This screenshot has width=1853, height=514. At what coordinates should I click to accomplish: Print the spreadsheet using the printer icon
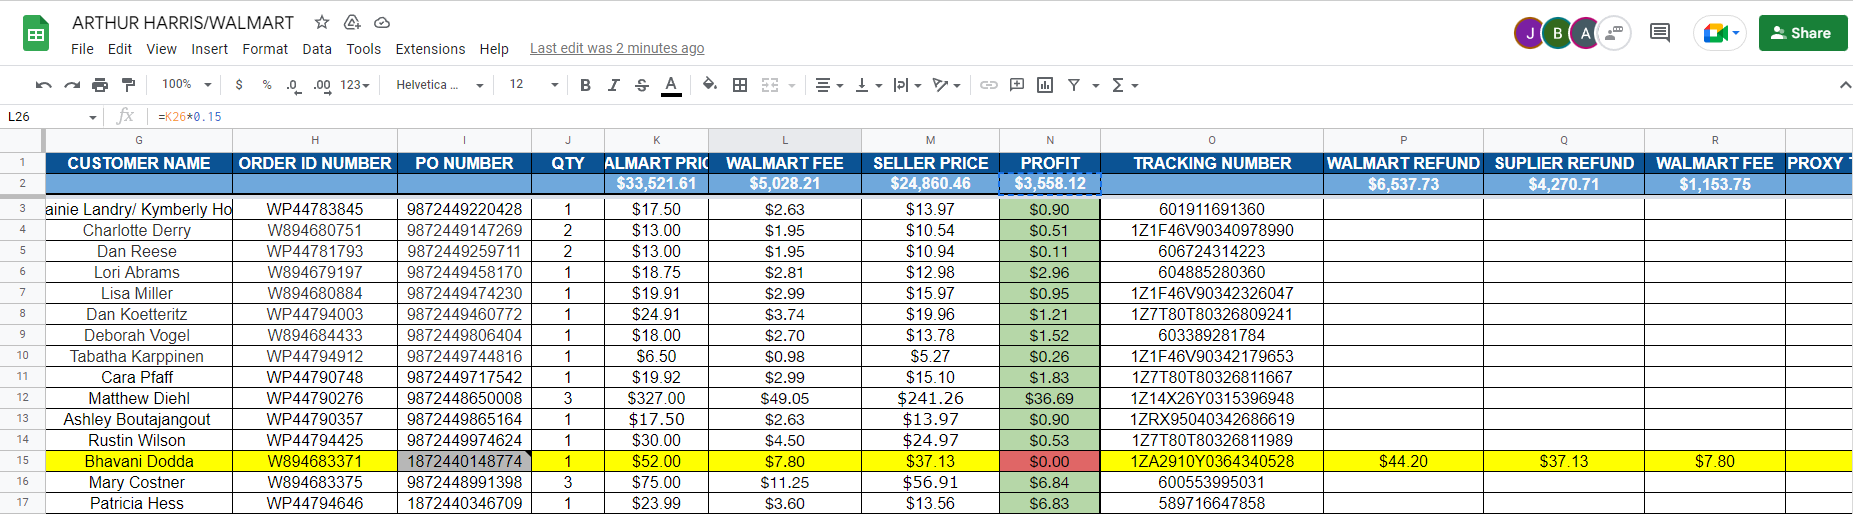point(100,85)
